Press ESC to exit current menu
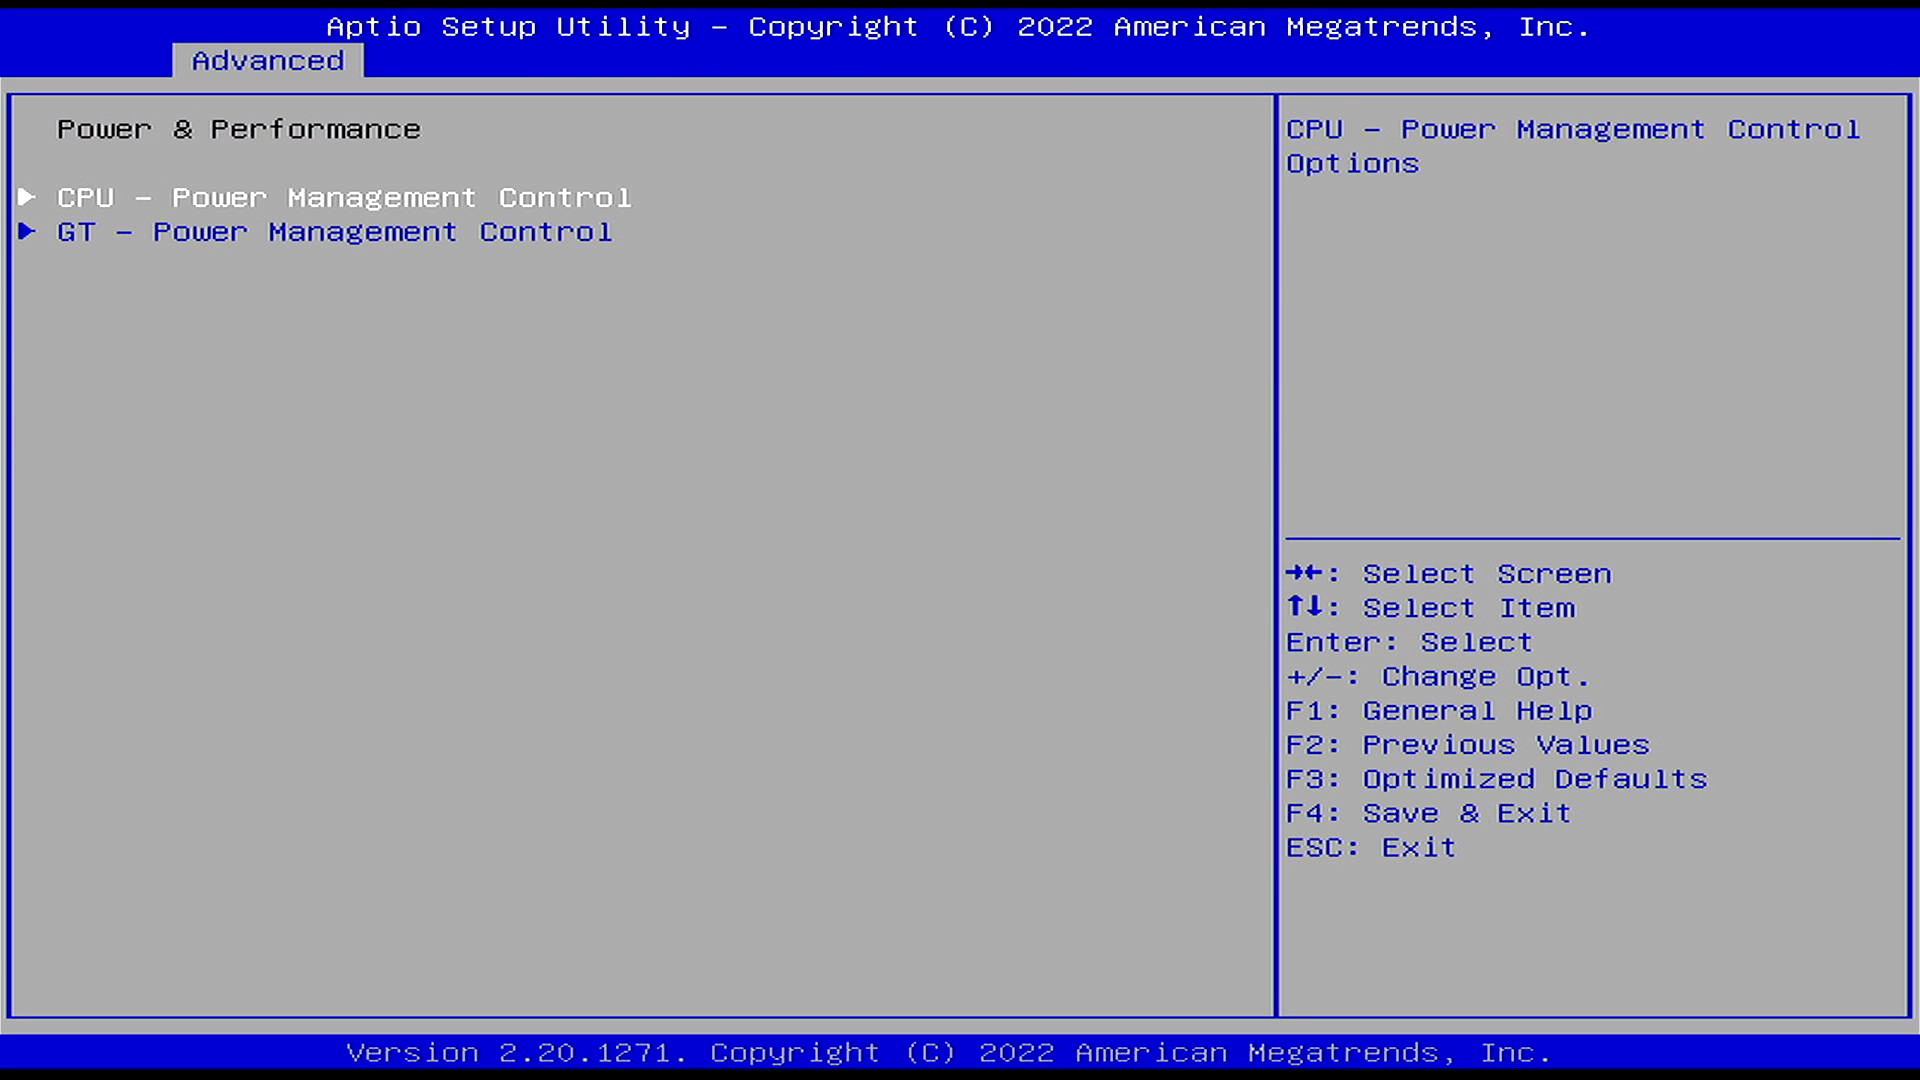Viewport: 1920px width, 1080px height. click(1371, 845)
